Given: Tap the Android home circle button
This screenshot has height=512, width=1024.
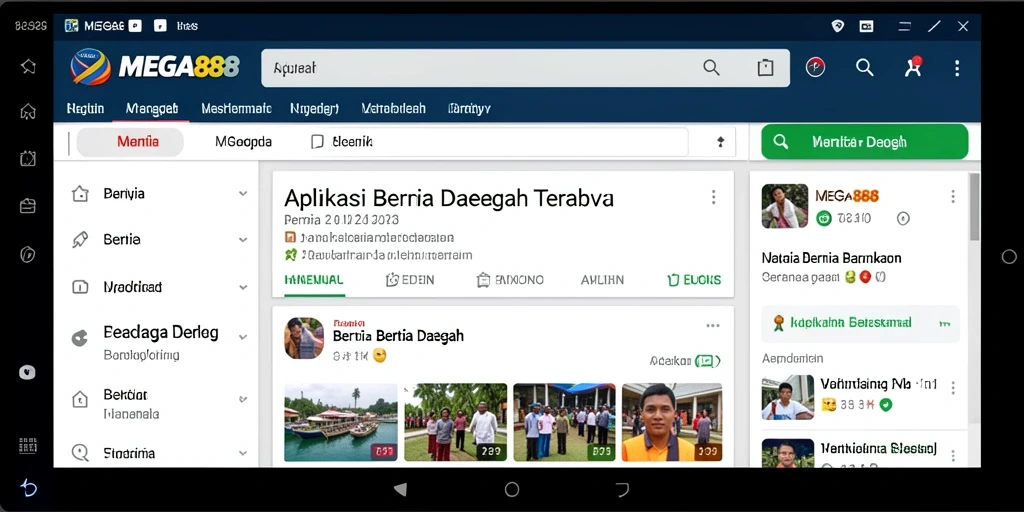Looking at the screenshot, I should point(512,489).
